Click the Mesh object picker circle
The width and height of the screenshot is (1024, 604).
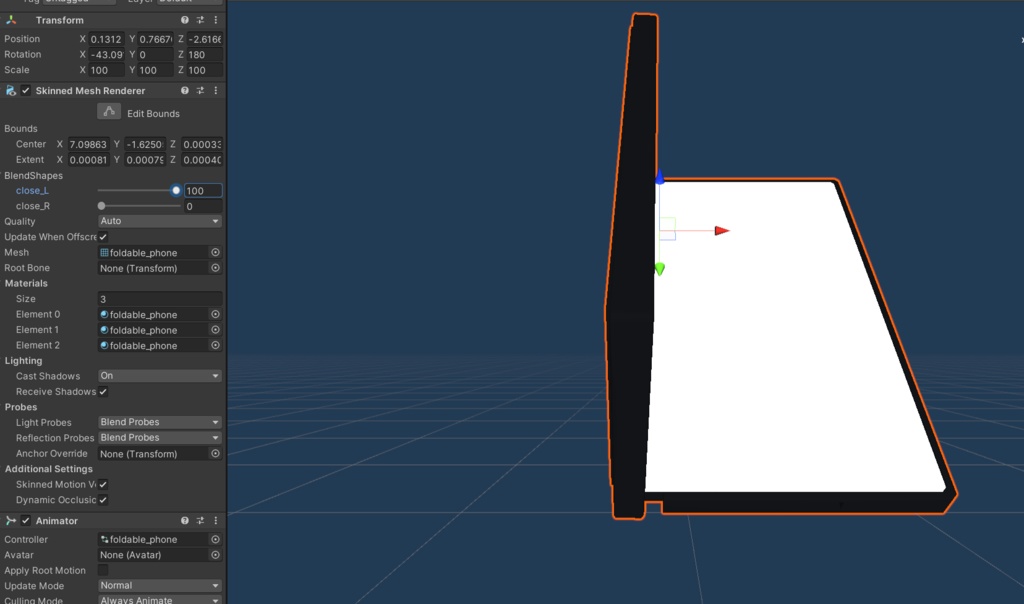point(215,252)
